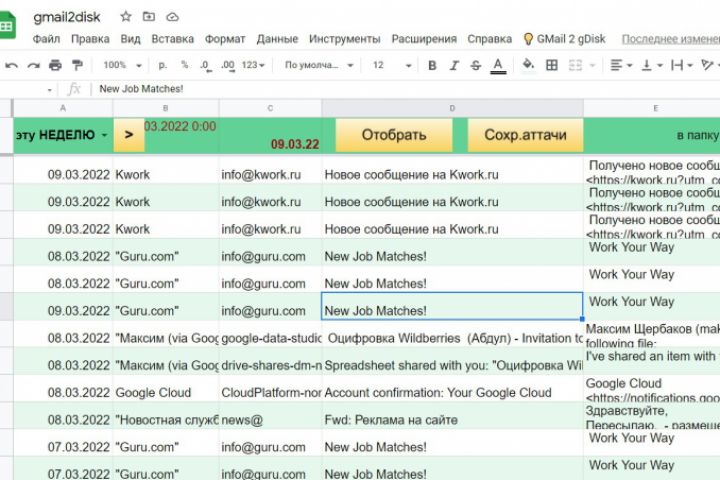Viewport: 720px width, 480px height.
Task: Open the fill color picker
Action: pos(528,65)
